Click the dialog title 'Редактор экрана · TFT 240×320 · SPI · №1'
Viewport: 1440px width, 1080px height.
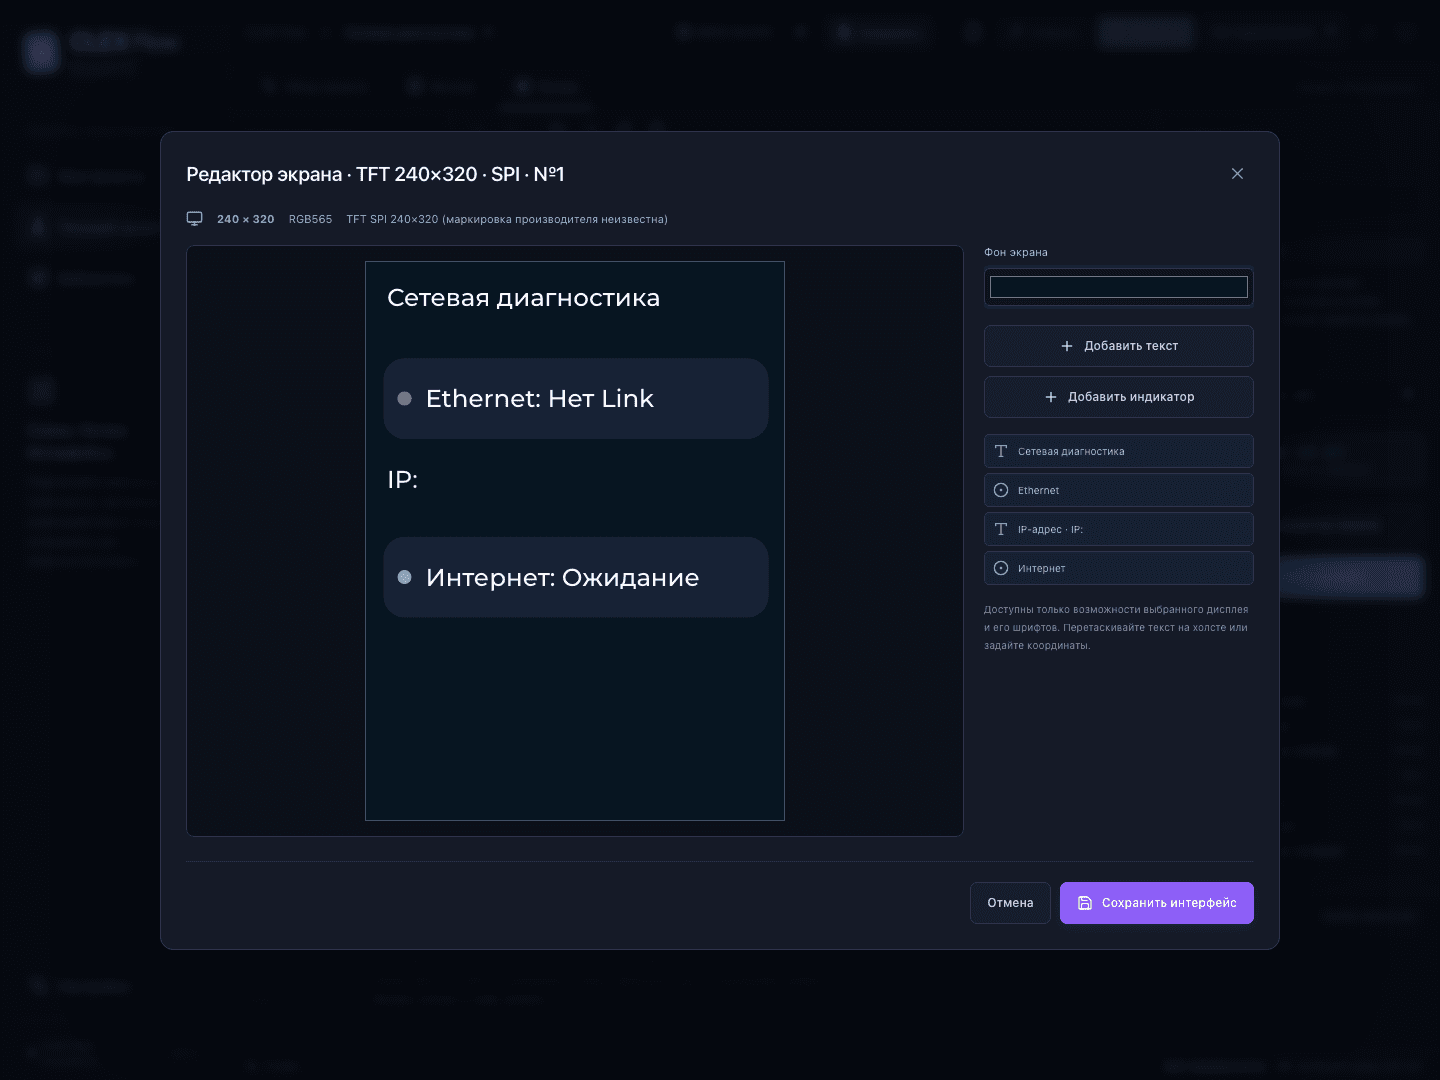[x=375, y=174]
